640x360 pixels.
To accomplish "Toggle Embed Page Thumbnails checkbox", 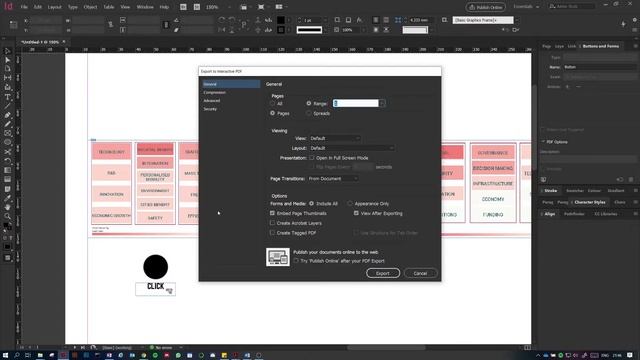I will pyautogui.click(x=272, y=213).
